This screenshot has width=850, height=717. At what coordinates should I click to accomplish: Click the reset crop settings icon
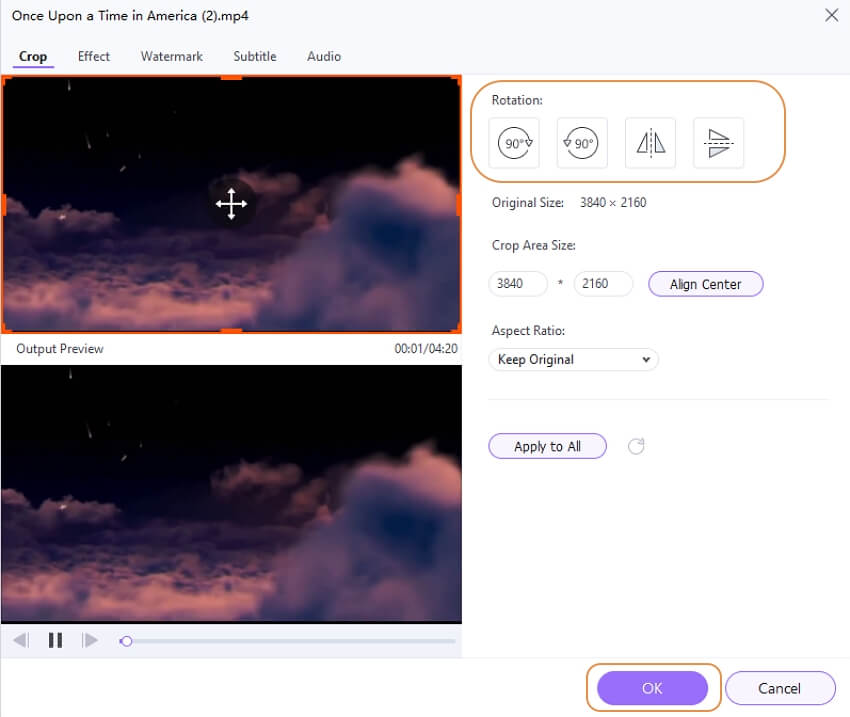click(x=636, y=446)
